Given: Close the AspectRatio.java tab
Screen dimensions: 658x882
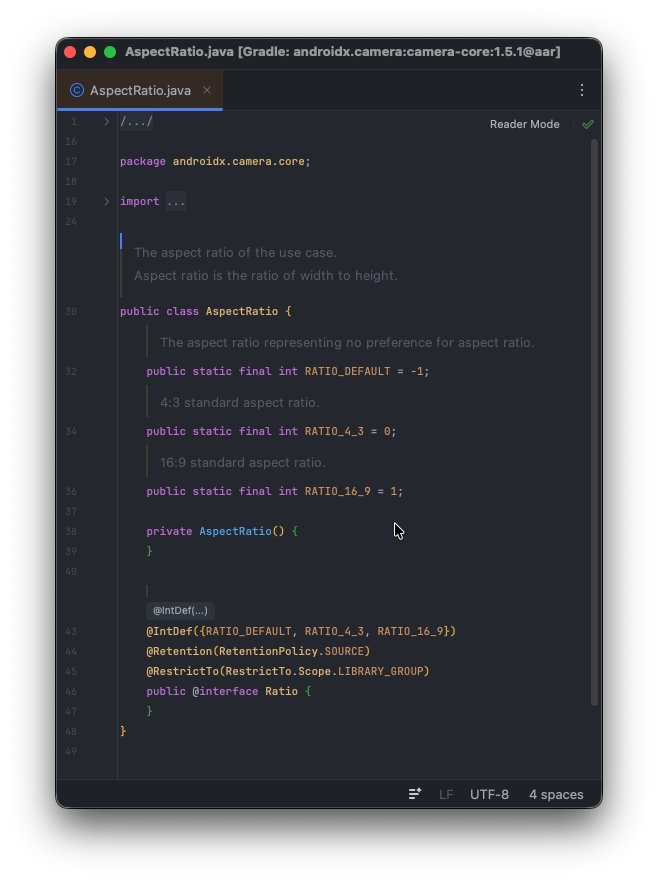Looking at the screenshot, I should point(207,90).
